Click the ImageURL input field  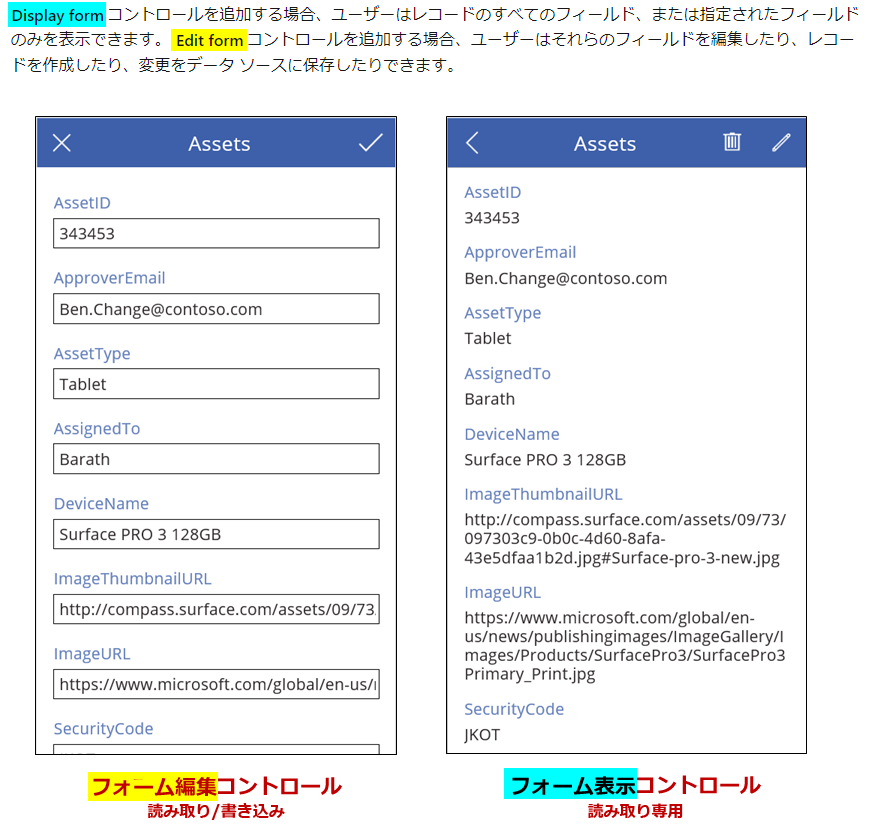point(216,684)
